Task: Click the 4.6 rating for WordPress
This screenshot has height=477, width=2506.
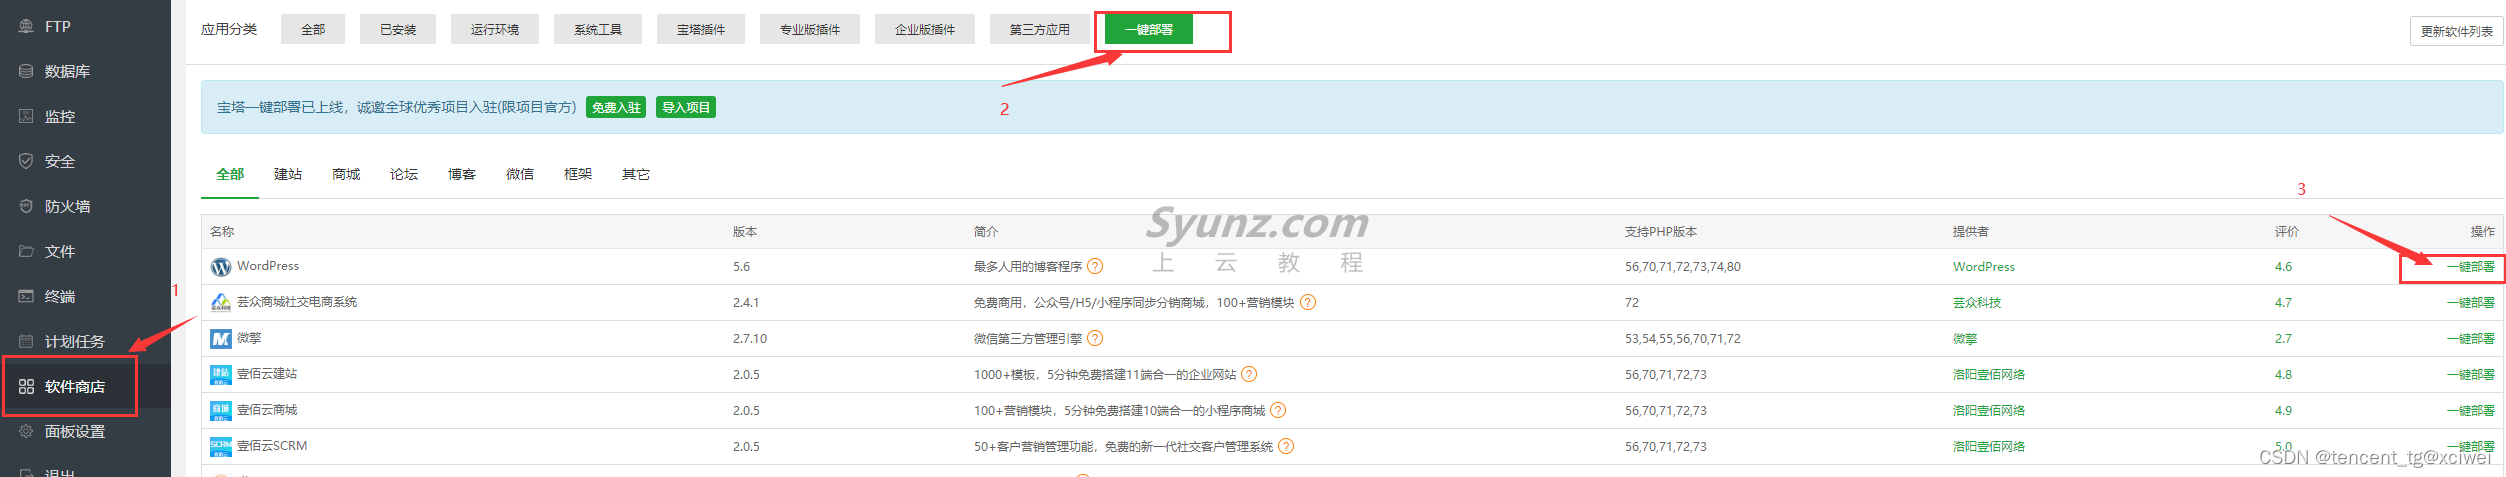Action: (x=2283, y=267)
